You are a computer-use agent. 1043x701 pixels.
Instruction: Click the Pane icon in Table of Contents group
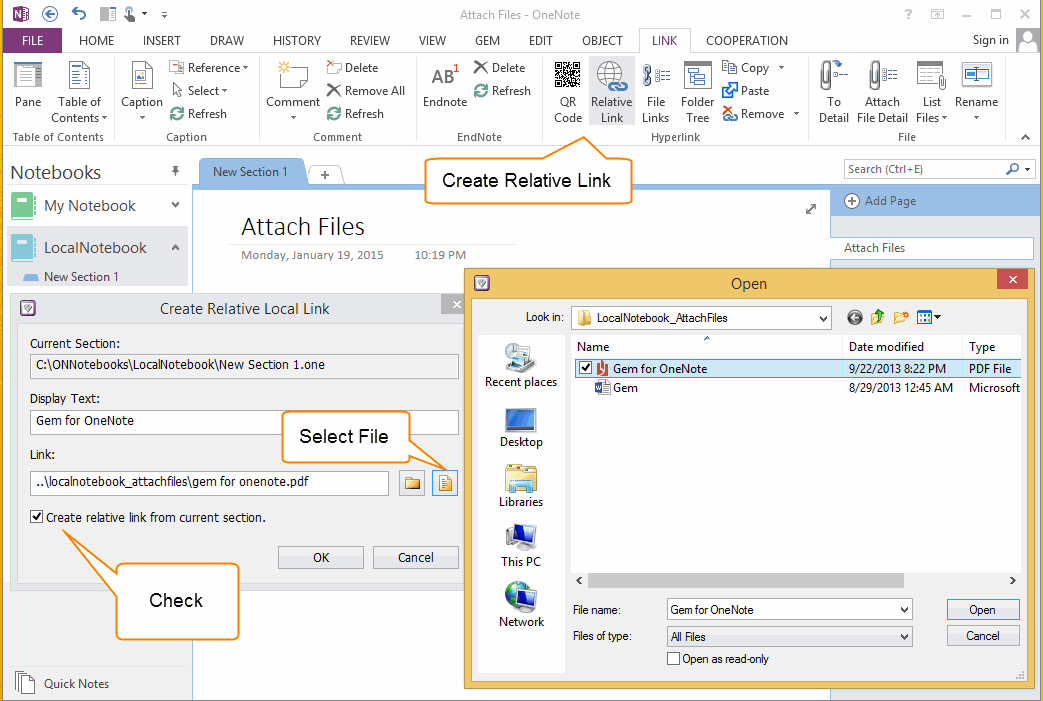coord(28,84)
